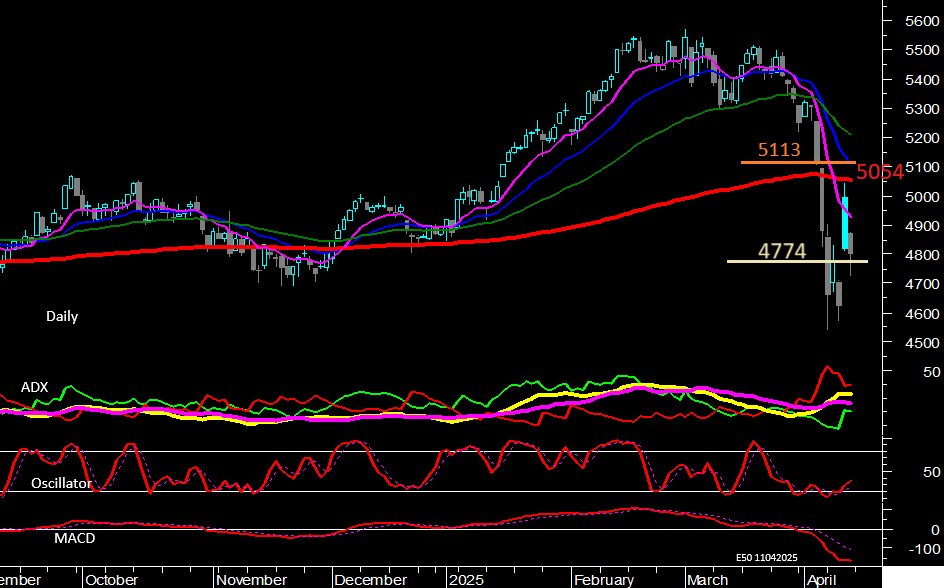Screen dimensions: 944x588
Task: Click the 2025 year label on time axis
Action: (x=466, y=580)
